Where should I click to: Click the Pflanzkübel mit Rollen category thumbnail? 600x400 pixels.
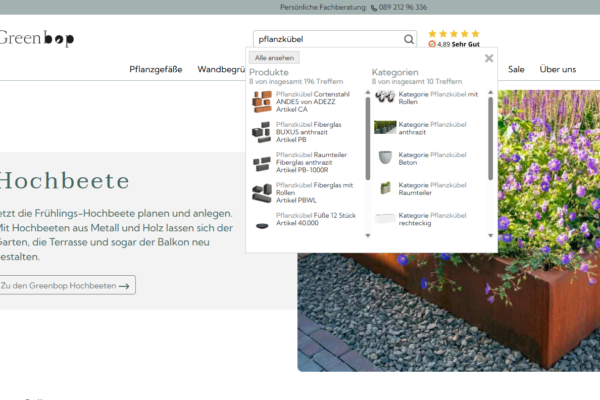tap(385, 97)
